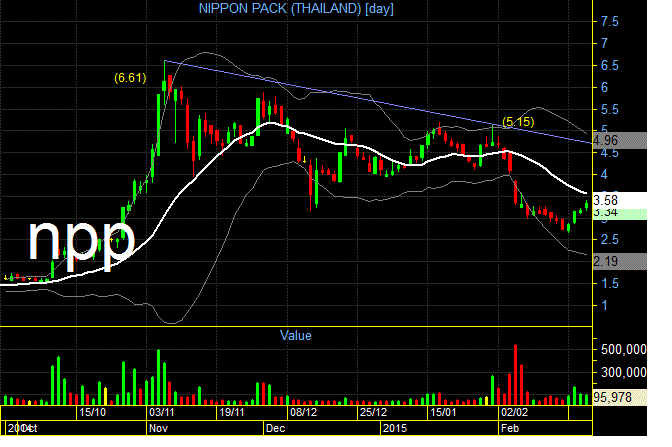Screen dimensions: 672x447
Task: Click the Value panel heading
Action: [296, 336]
